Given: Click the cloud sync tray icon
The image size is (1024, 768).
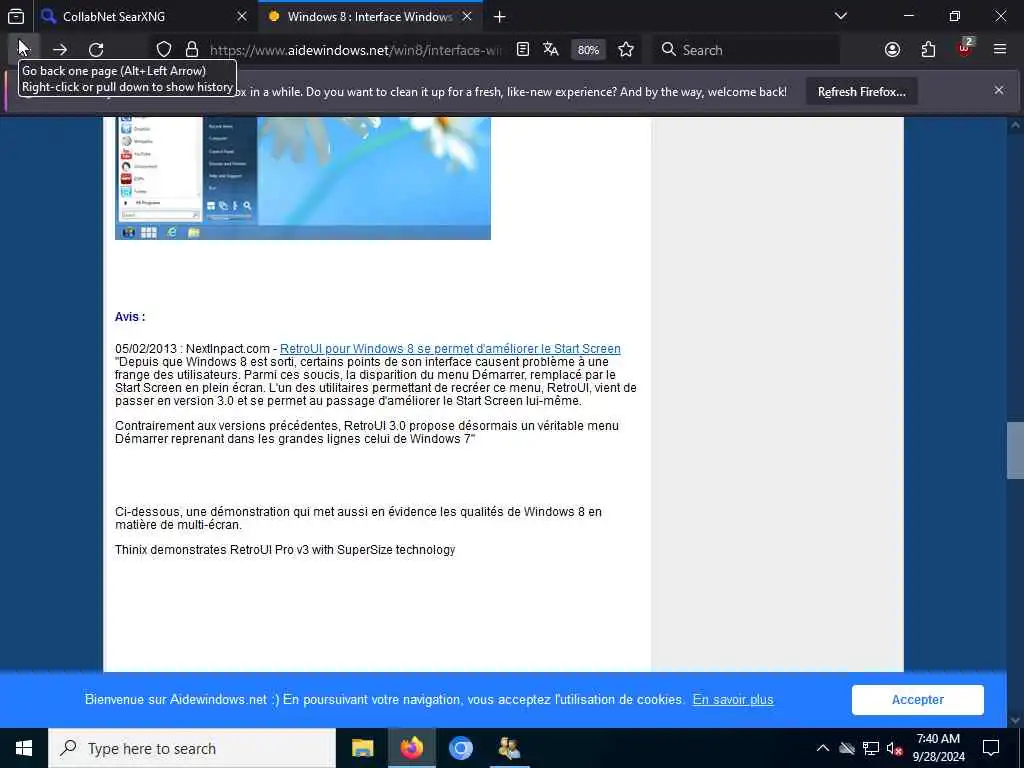Looking at the screenshot, I should pos(847,748).
